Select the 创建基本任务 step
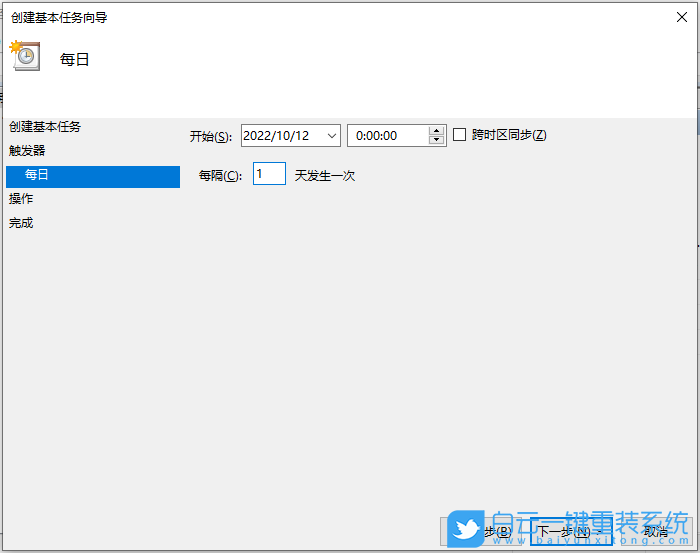Viewport: 700px width, 553px height. pos(45,127)
